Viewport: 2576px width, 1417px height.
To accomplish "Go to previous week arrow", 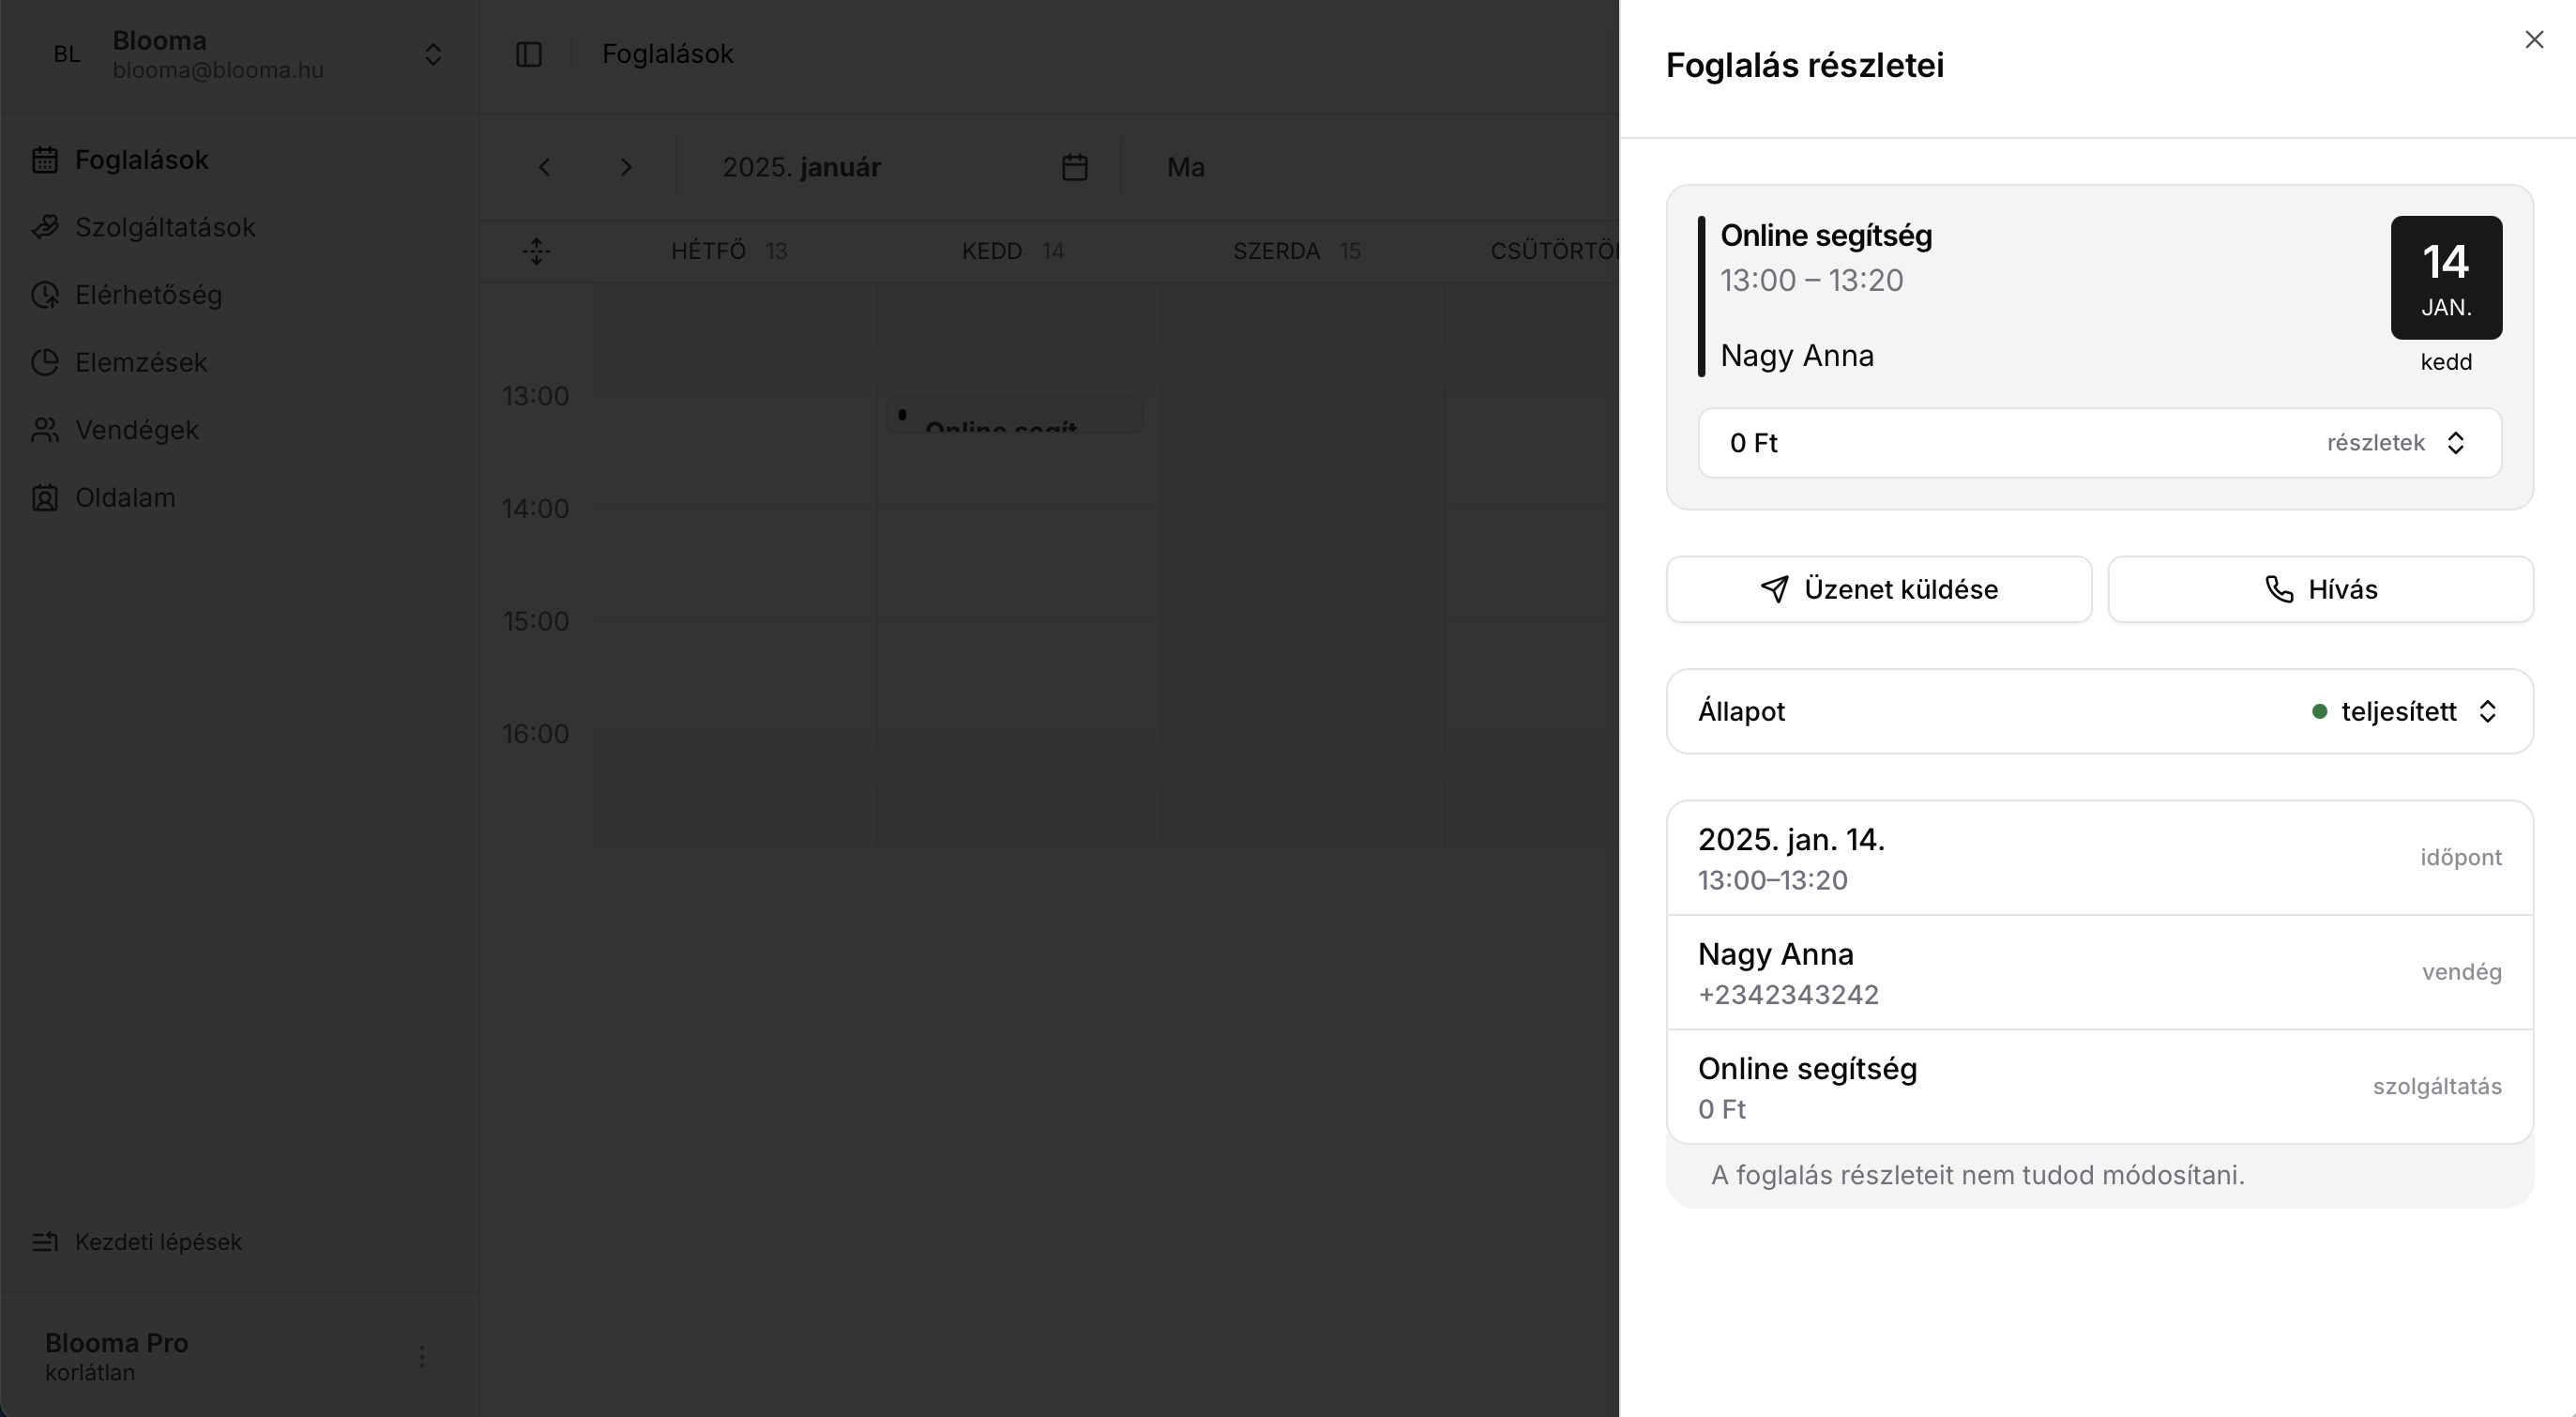I will [x=544, y=167].
